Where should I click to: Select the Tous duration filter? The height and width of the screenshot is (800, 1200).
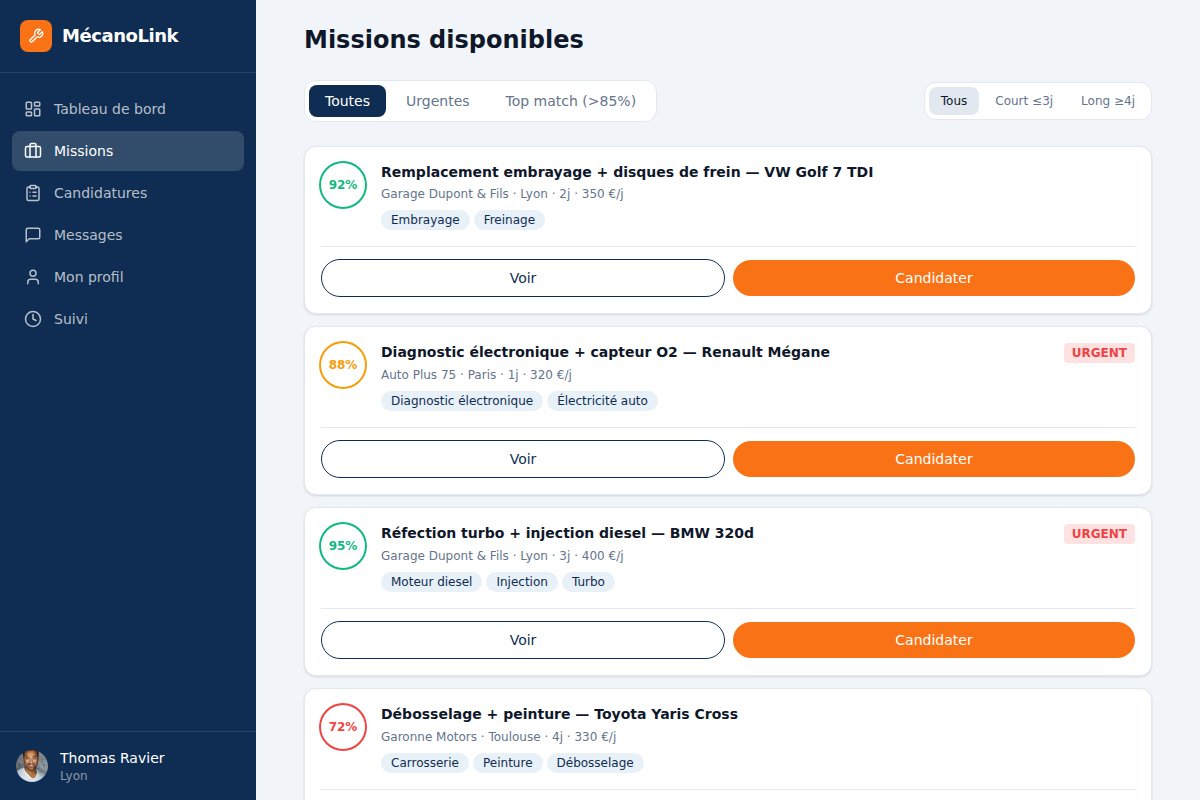(954, 101)
